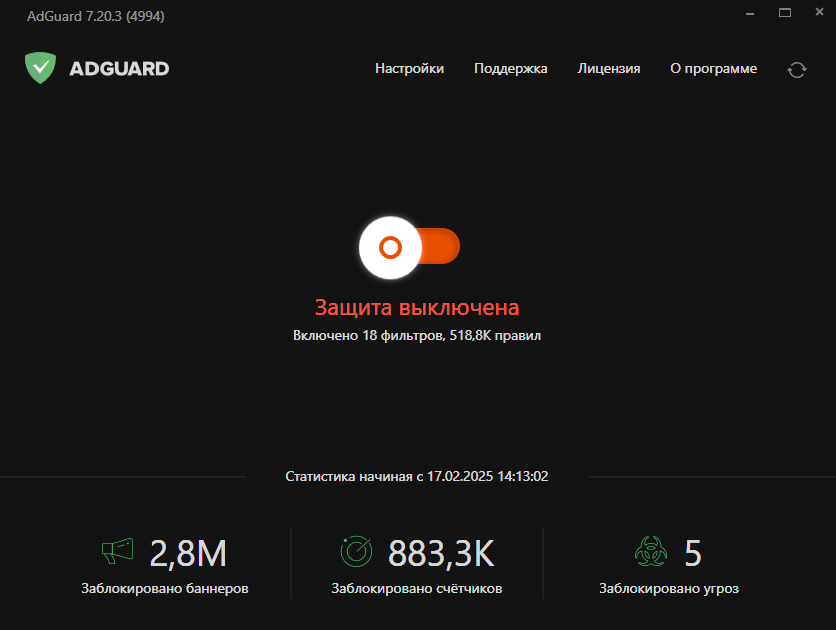This screenshot has width=836, height=630.
Task: Click the biohazard blocked threats icon
Action: coord(651,551)
